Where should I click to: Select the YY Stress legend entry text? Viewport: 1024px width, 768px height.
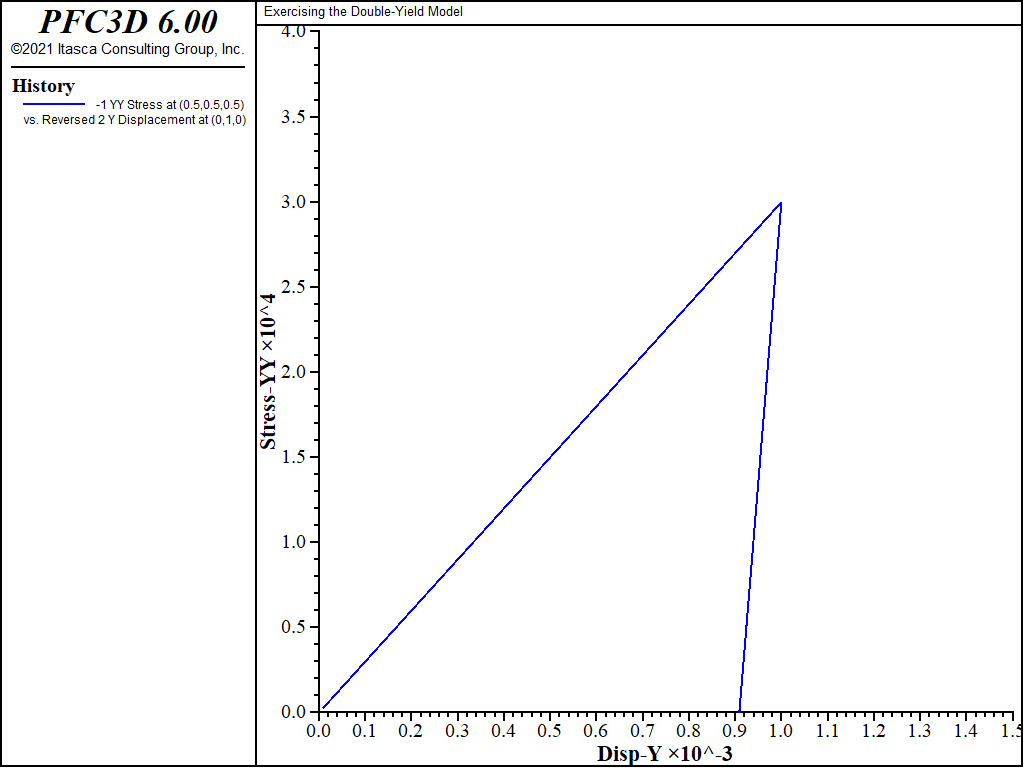coord(170,104)
